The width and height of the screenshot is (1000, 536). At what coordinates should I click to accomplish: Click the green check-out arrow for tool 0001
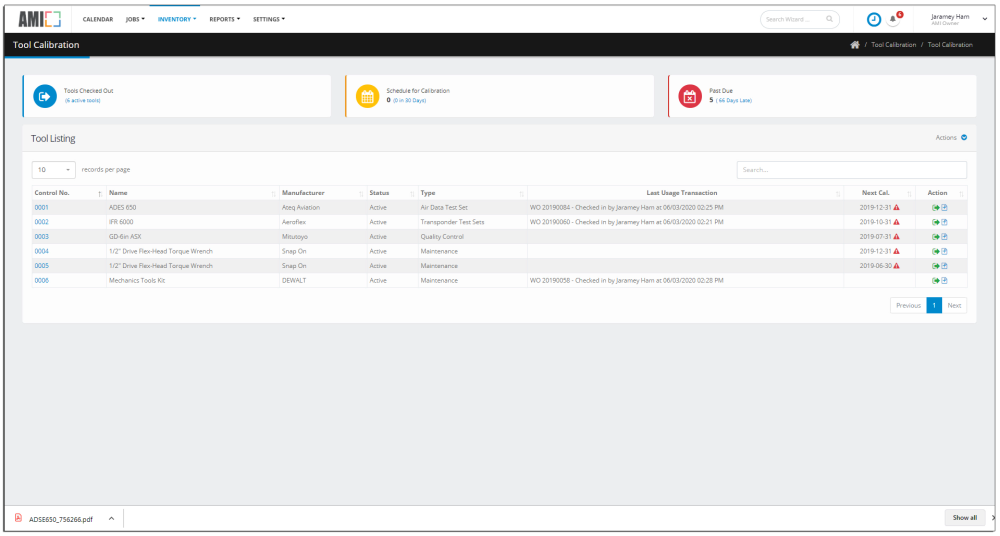tap(936, 208)
